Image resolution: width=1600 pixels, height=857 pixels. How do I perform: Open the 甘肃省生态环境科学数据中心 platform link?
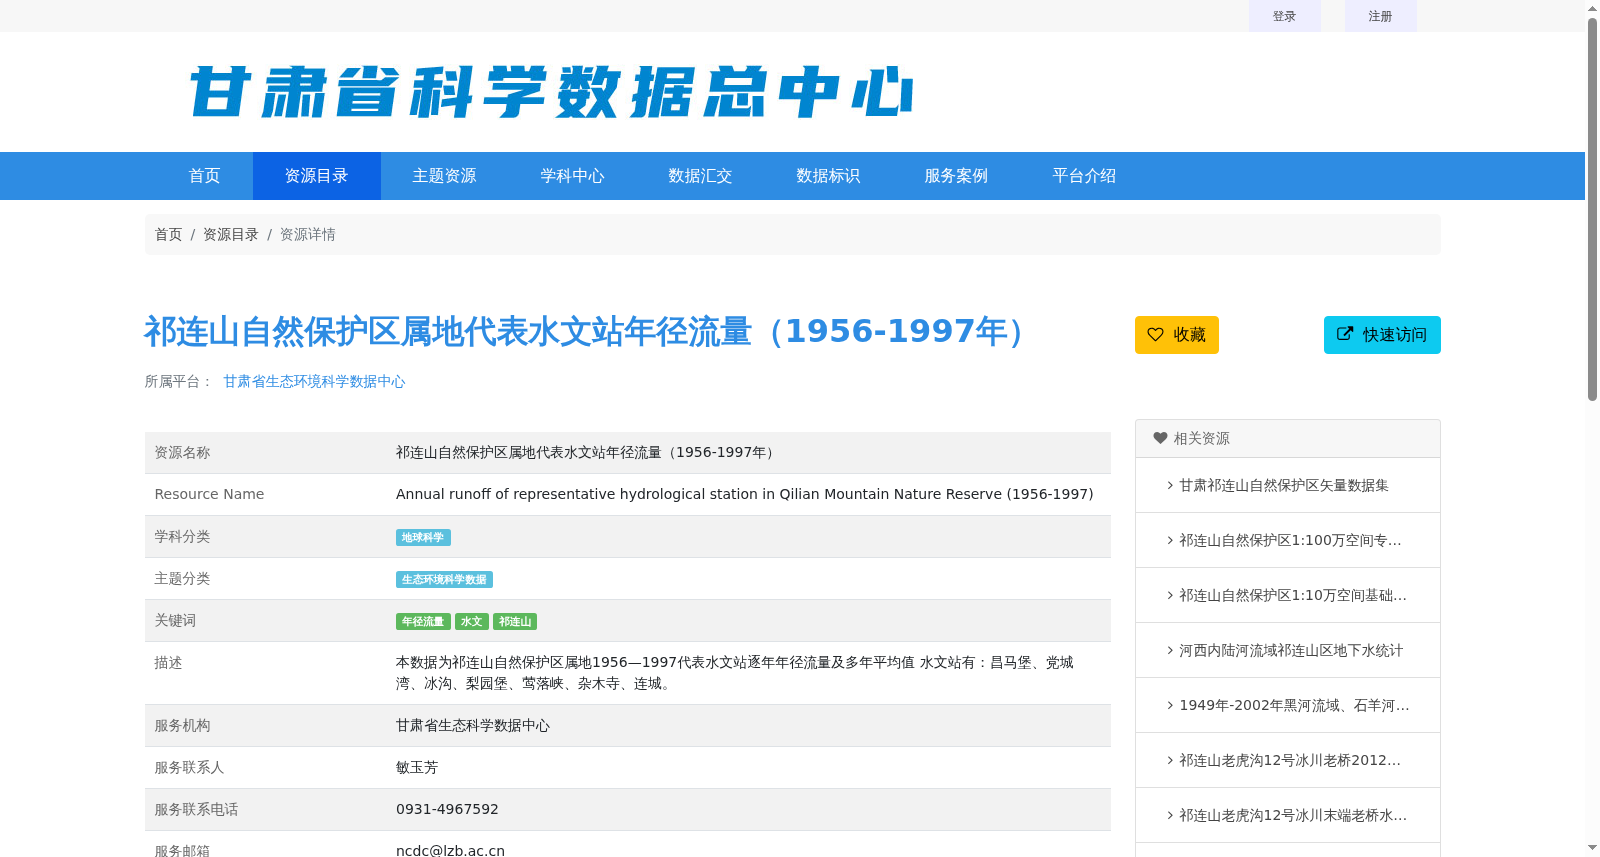314,381
